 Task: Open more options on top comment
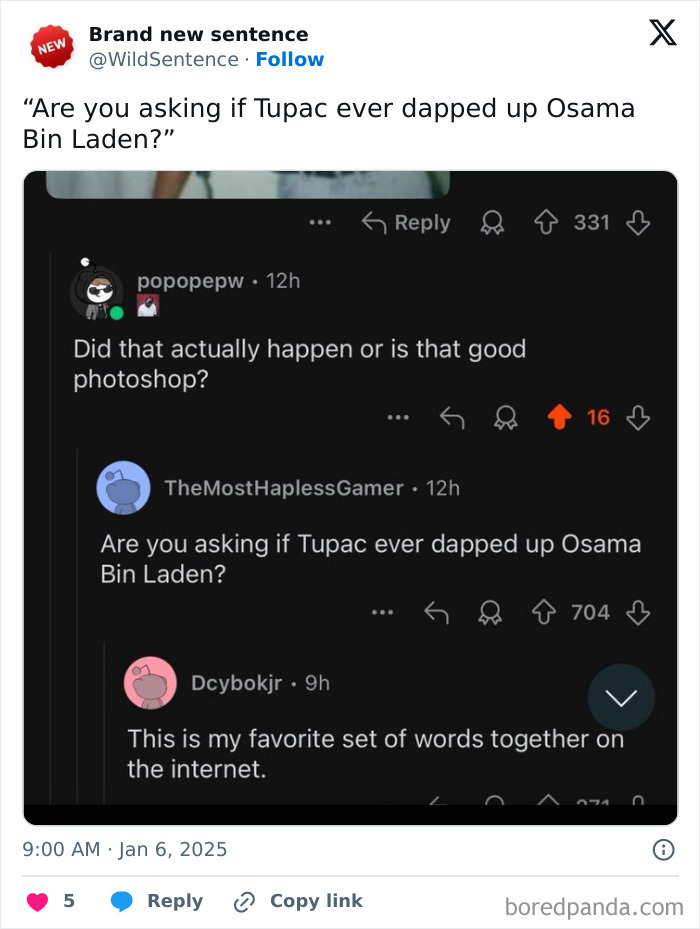320,223
